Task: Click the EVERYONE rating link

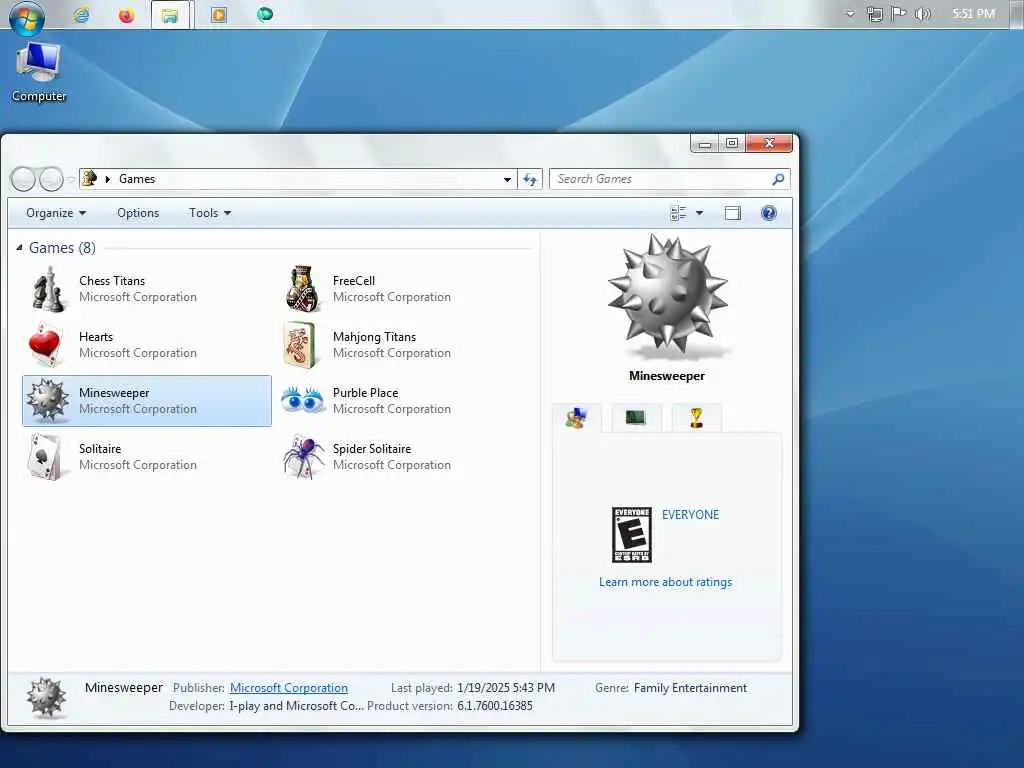Action: click(690, 515)
